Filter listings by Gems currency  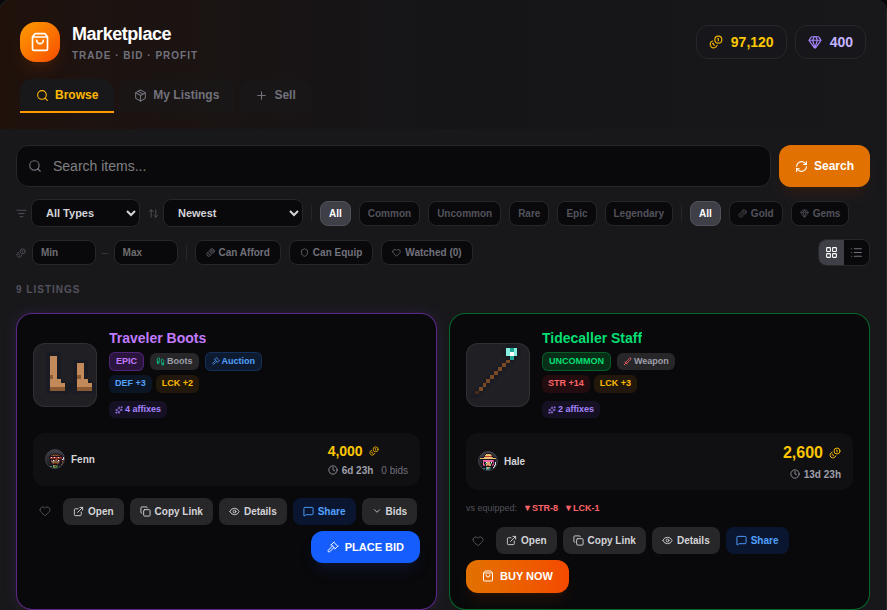point(820,213)
